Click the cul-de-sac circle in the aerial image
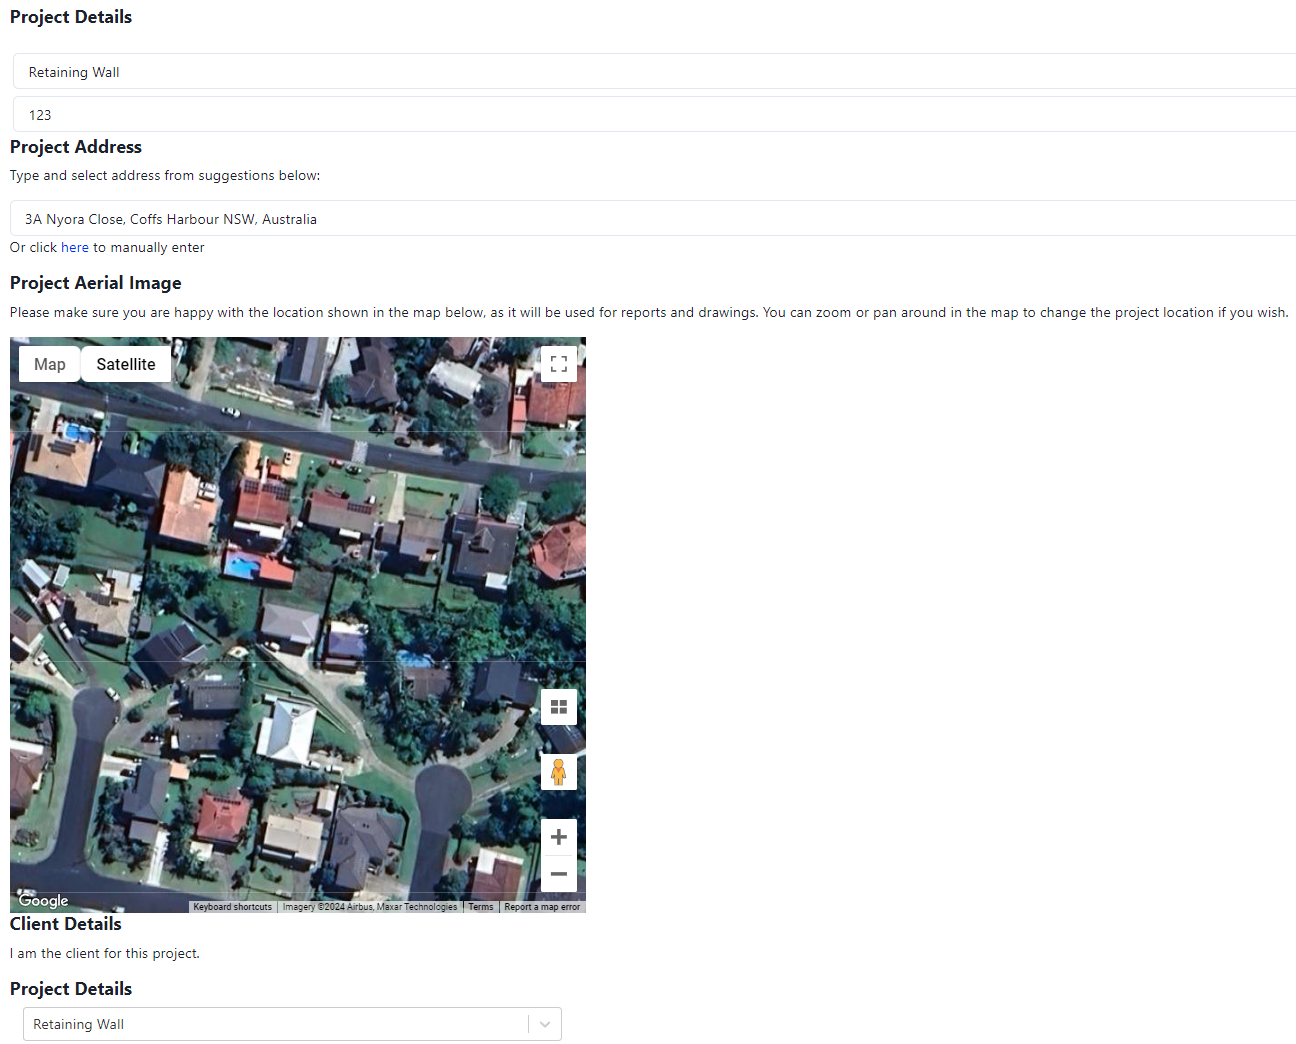The height and width of the screenshot is (1044, 1296). (x=442, y=788)
